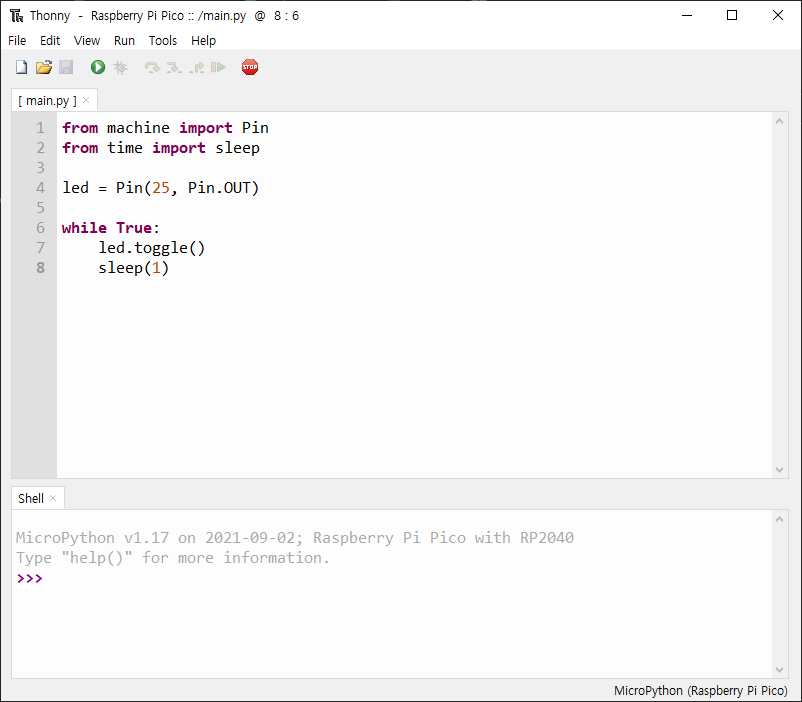Click line number 8 in gutter
The image size is (802, 702).
[x=40, y=268]
